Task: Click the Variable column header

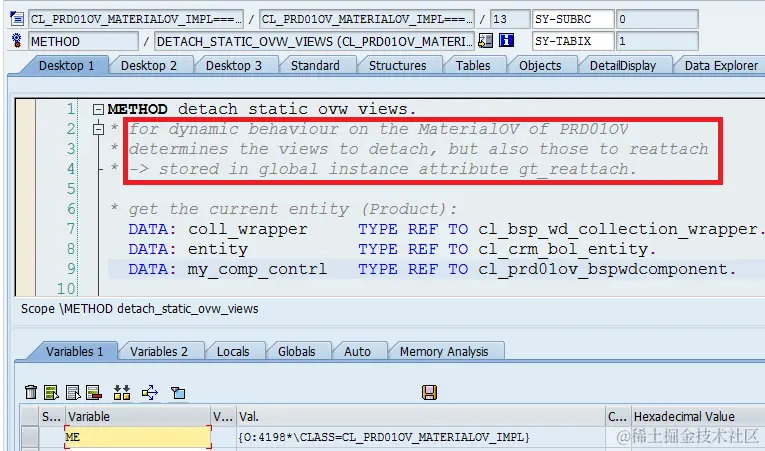Action: (138, 416)
